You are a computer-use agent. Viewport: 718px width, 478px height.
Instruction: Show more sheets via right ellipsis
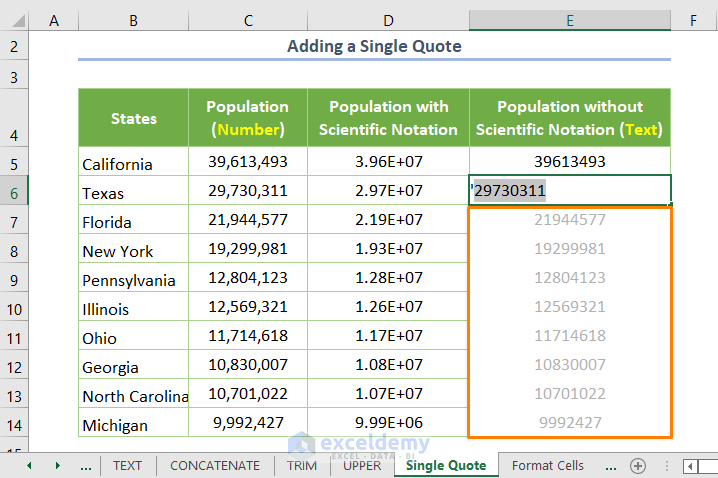coord(609,466)
